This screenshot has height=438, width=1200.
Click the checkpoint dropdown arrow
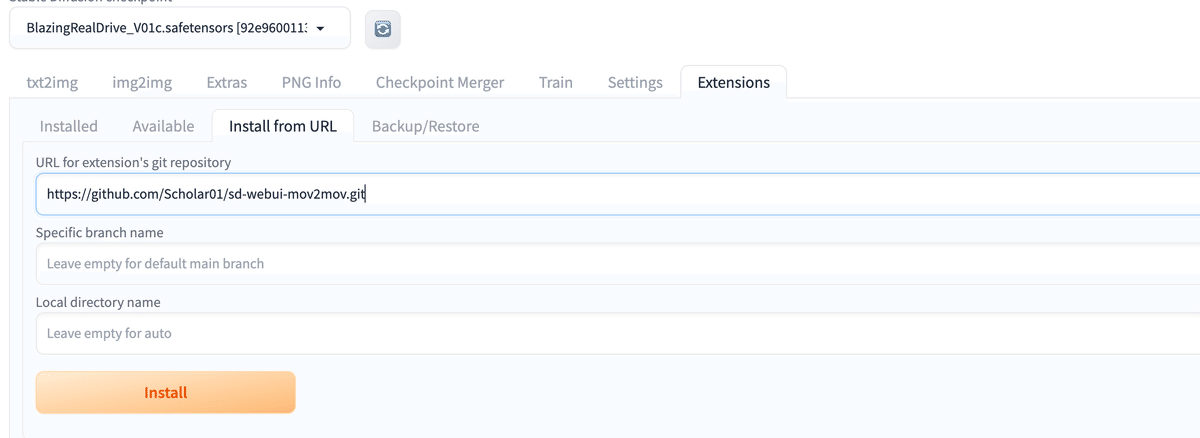(320, 28)
